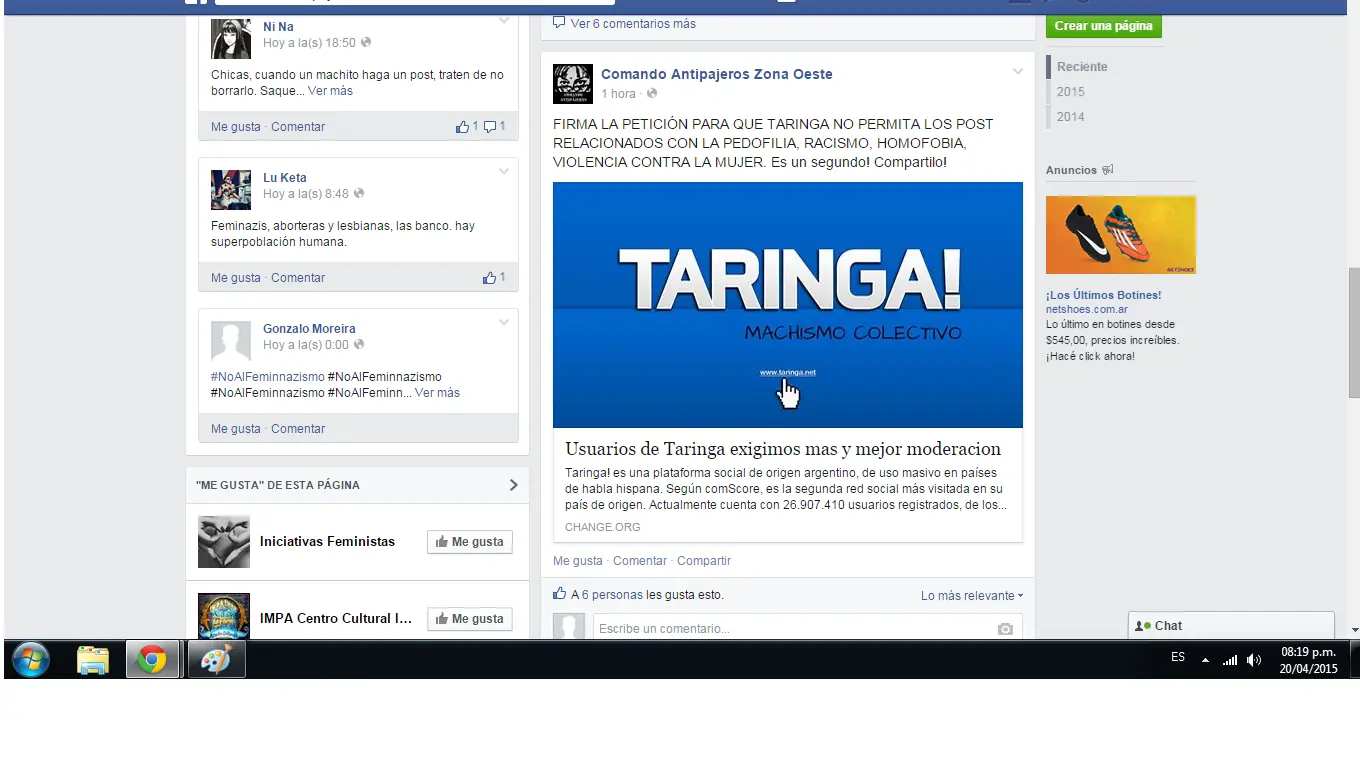Click 'Comentar' under the Taringa petition post
The width and height of the screenshot is (1360, 768).
pos(640,561)
